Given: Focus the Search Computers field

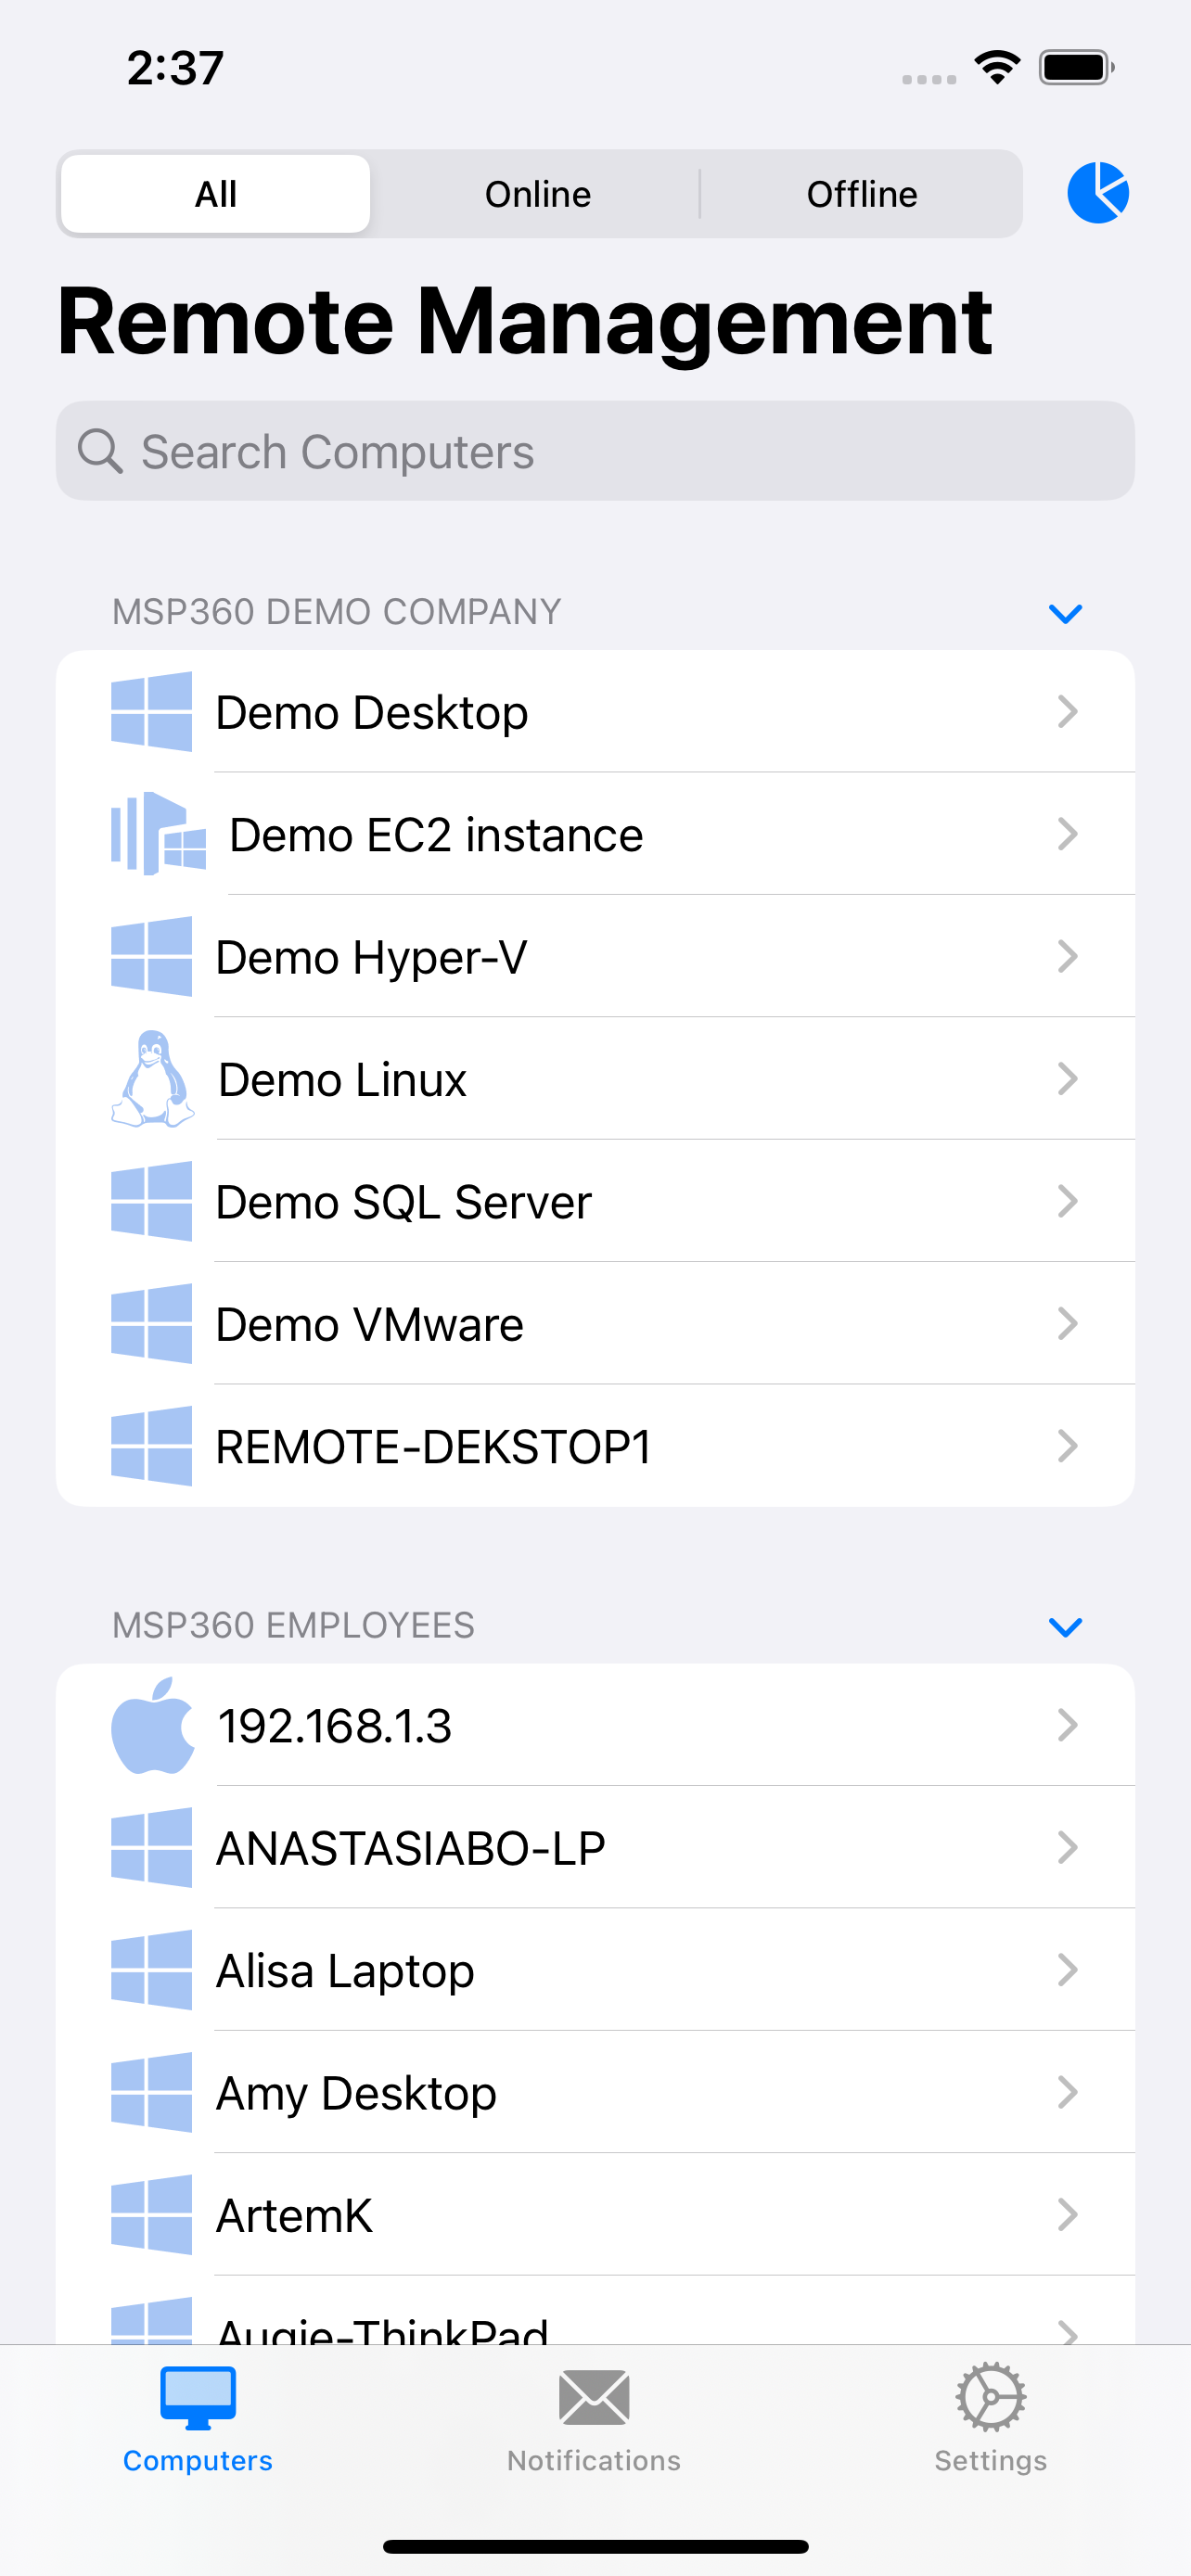Looking at the screenshot, I should tap(595, 451).
